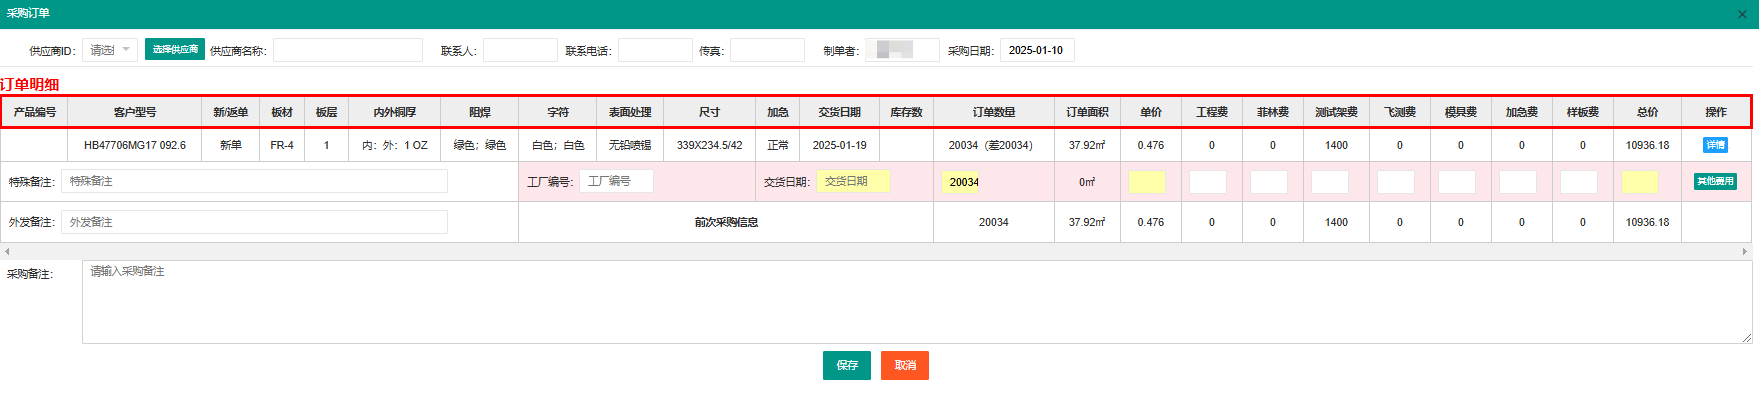Click inside the 采购备注 text area

915,302
